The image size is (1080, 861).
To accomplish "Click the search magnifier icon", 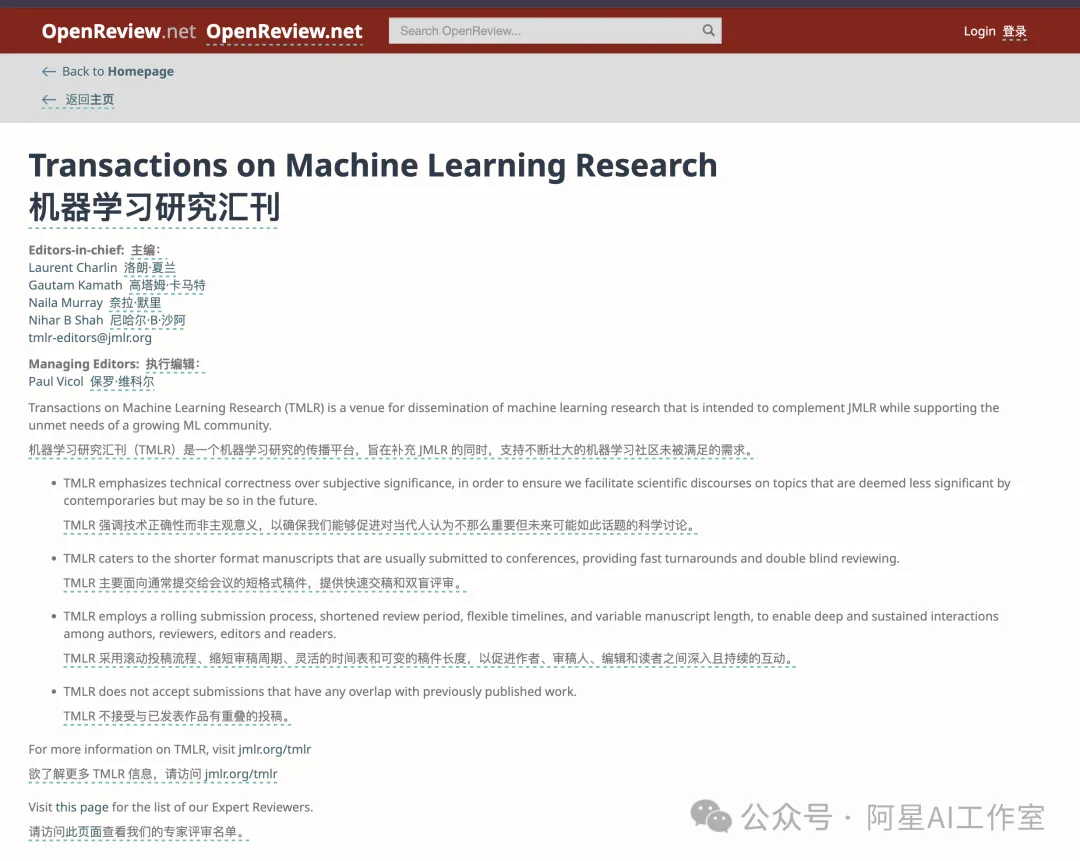I will coord(708,30).
